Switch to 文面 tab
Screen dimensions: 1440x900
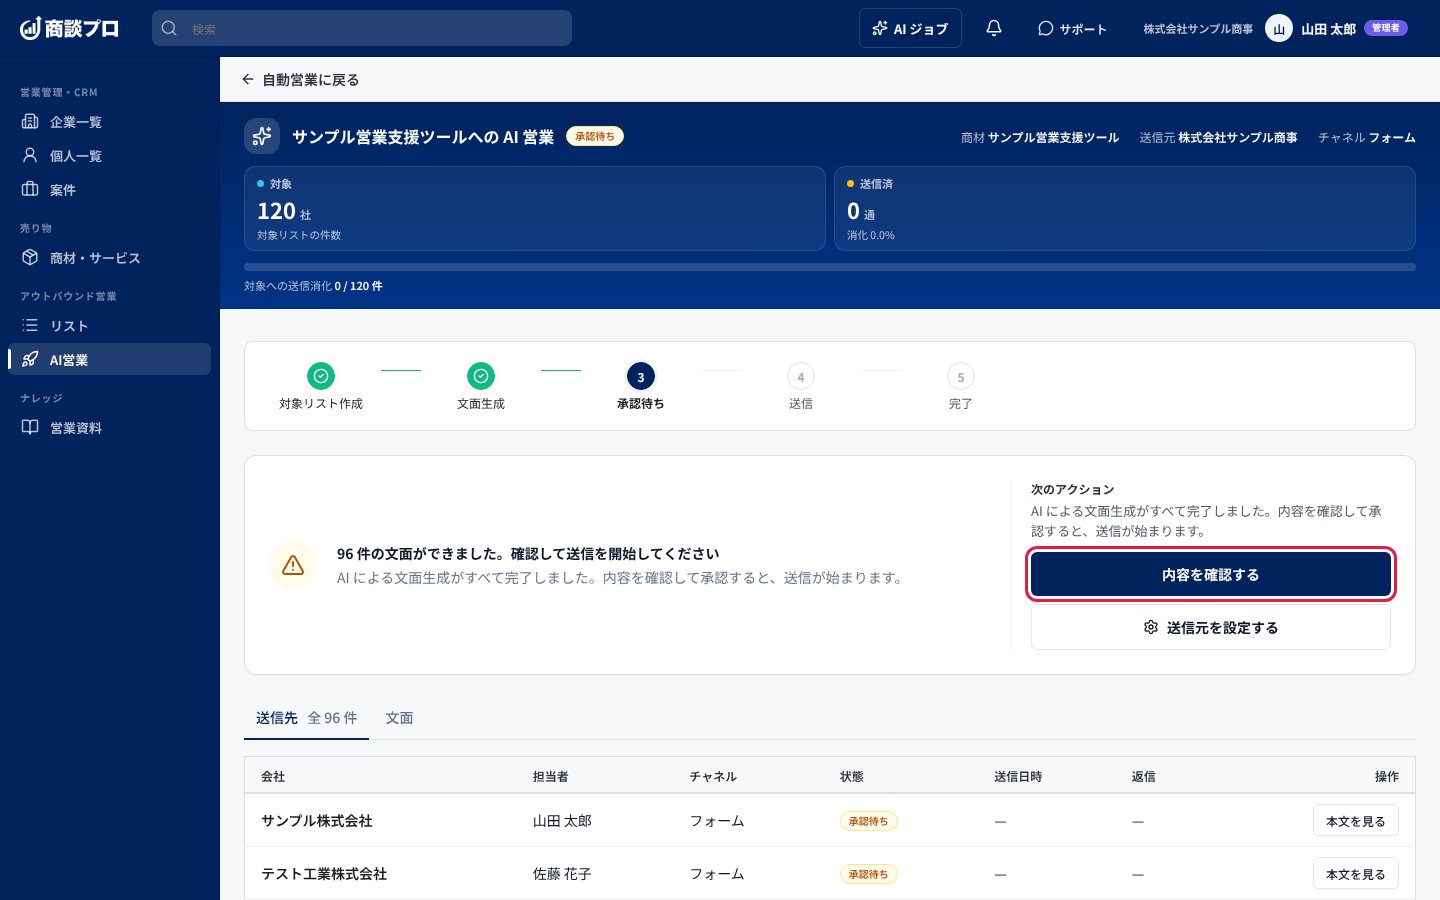pos(400,718)
